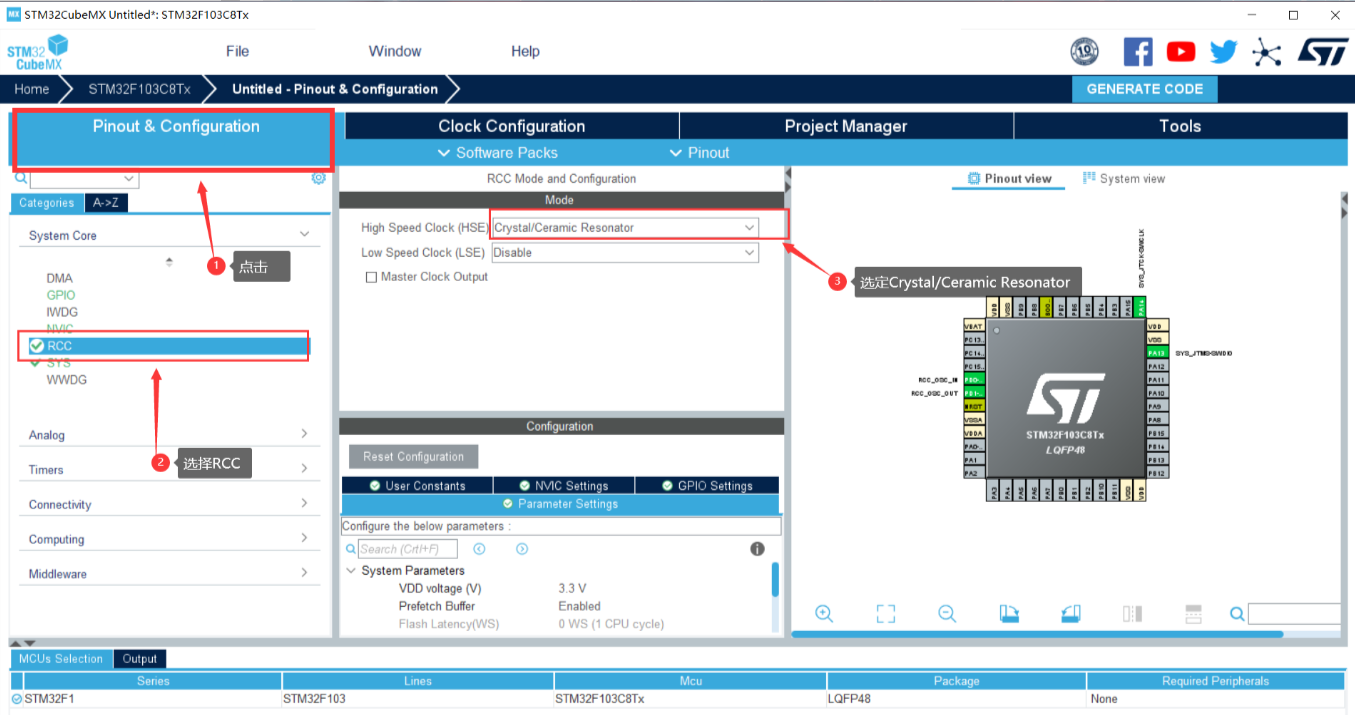This screenshot has height=715, width=1355.
Task: Open the Pinout dropdown menu
Action: (x=699, y=153)
